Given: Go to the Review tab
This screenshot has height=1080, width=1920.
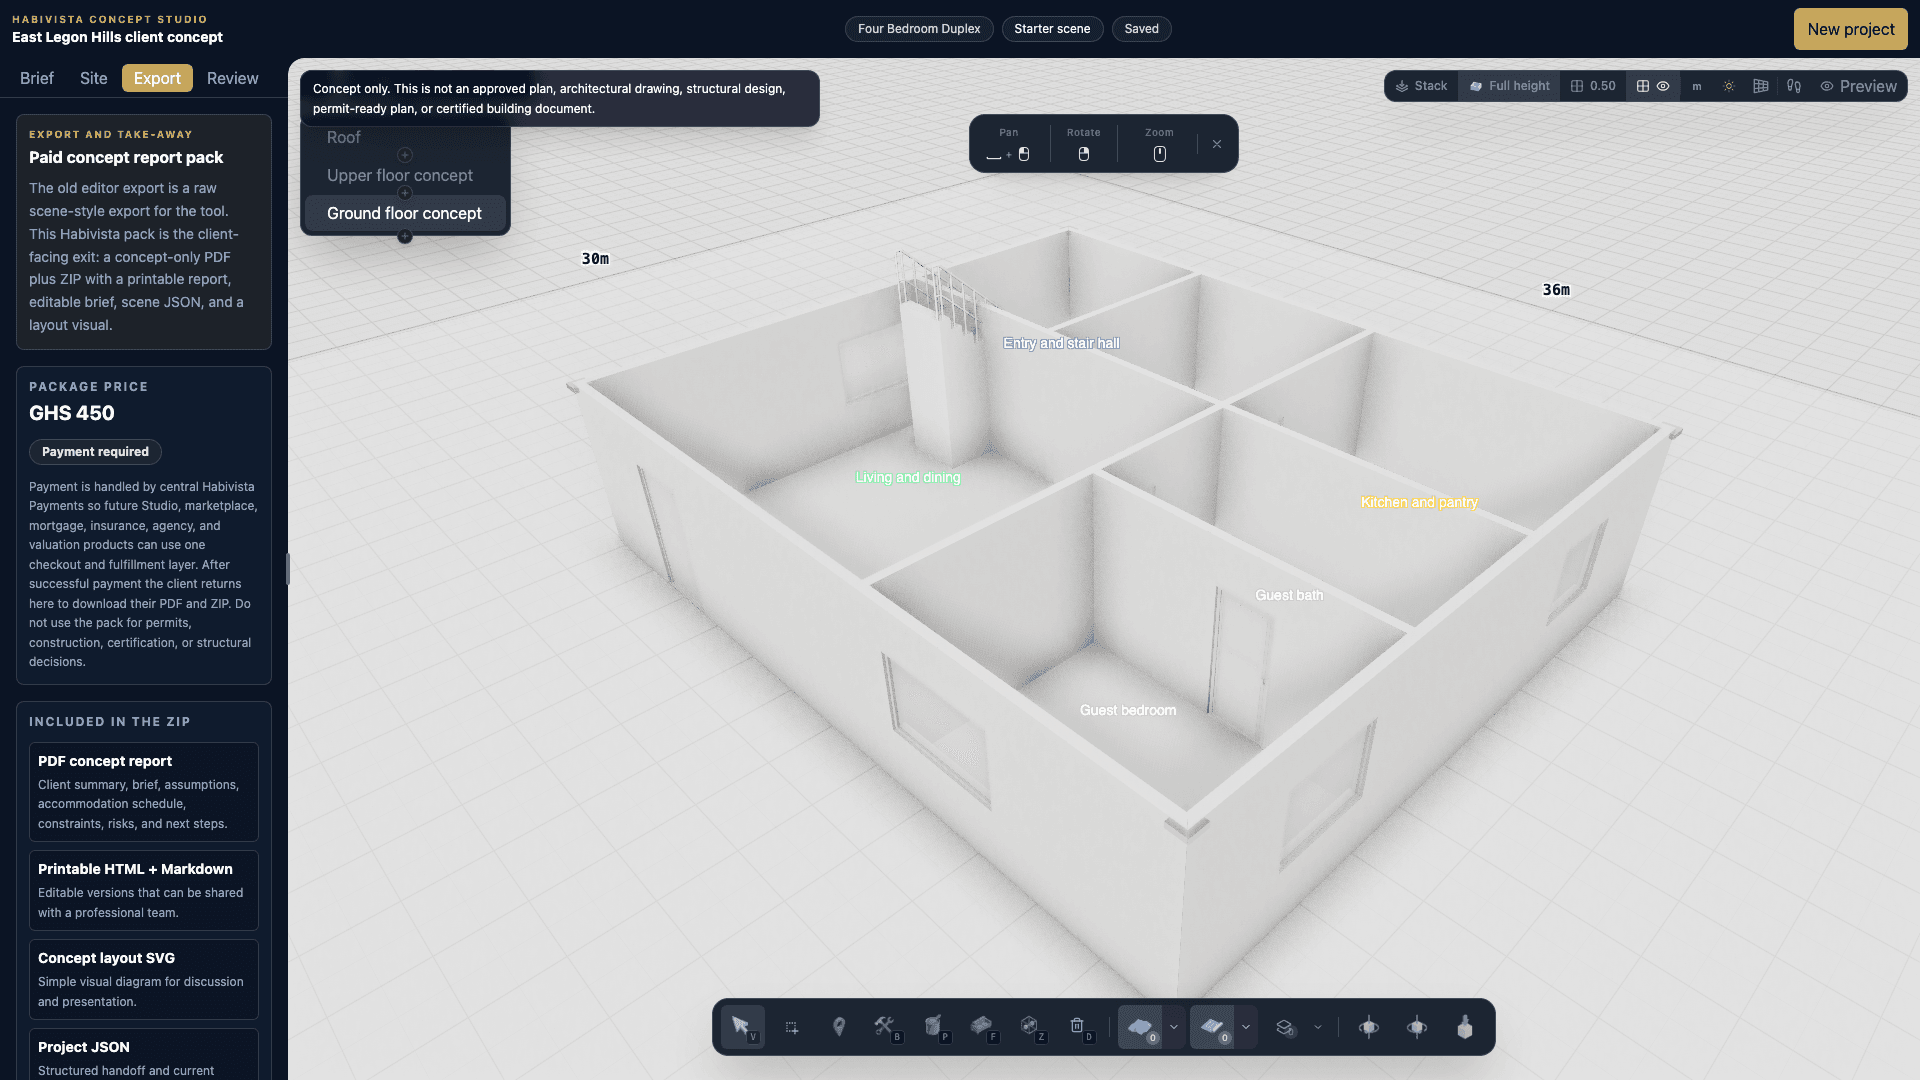Looking at the screenshot, I should (x=233, y=78).
